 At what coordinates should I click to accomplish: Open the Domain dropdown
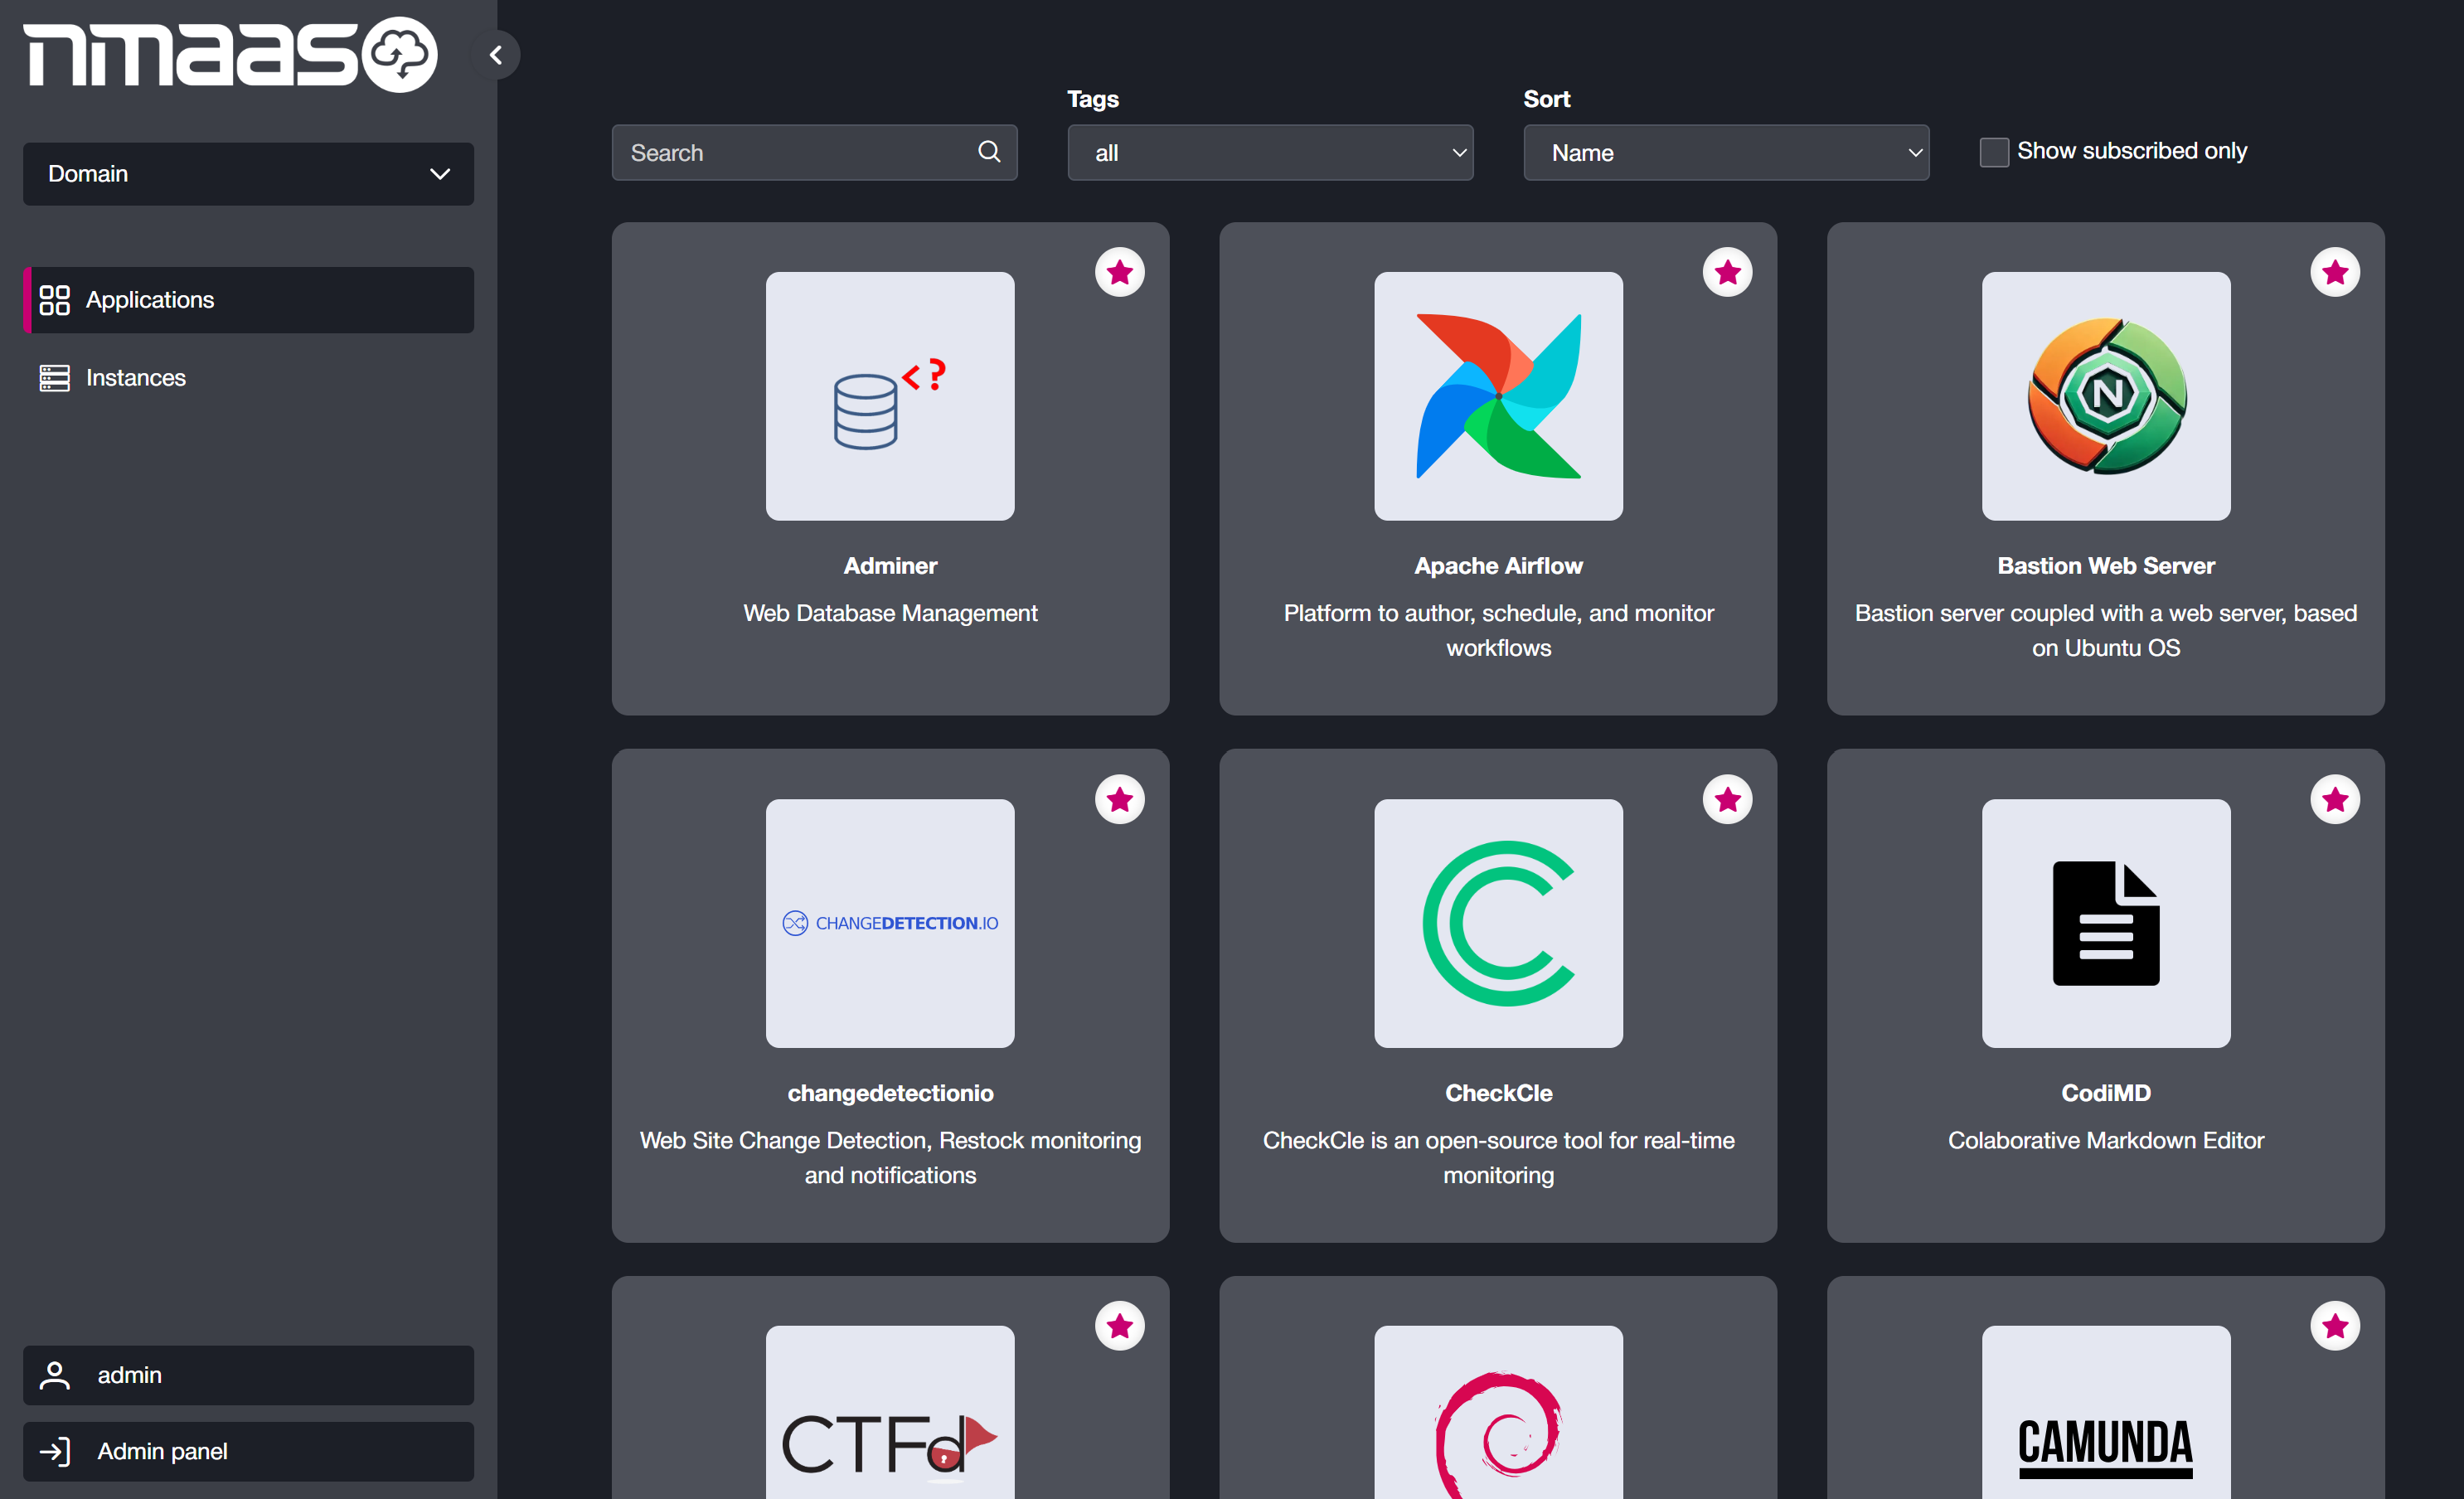point(248,174)
